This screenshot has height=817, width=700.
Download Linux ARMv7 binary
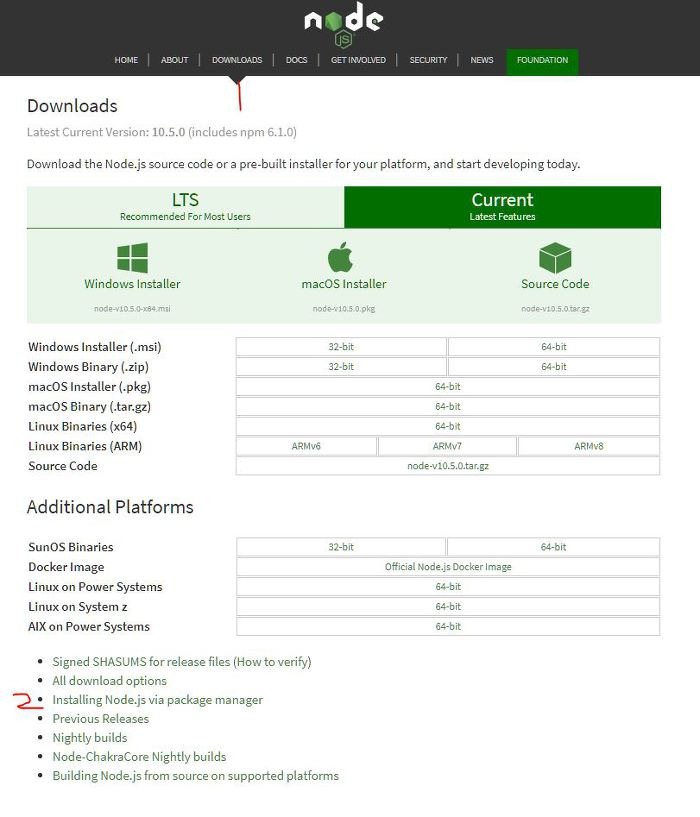click(x=447, y=446)
